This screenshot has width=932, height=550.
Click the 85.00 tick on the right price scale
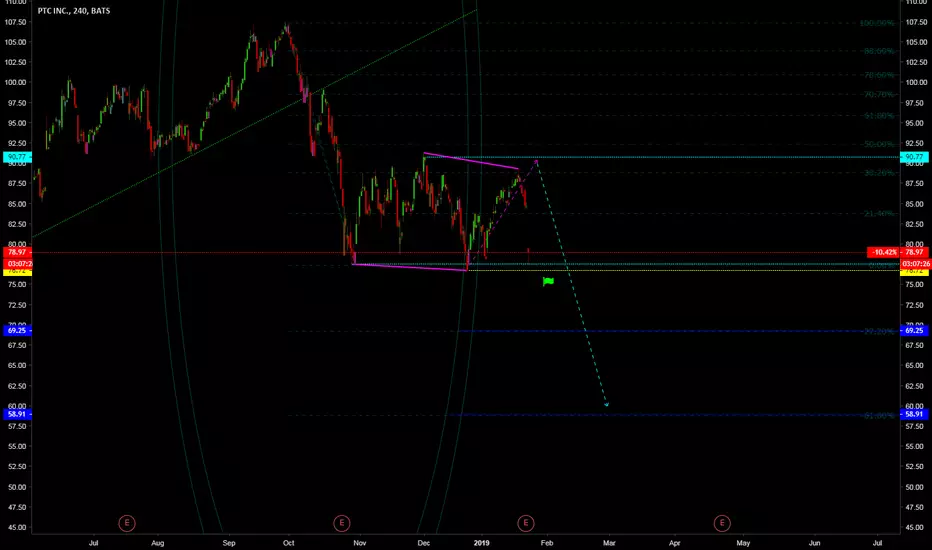(x=916, y=204)
